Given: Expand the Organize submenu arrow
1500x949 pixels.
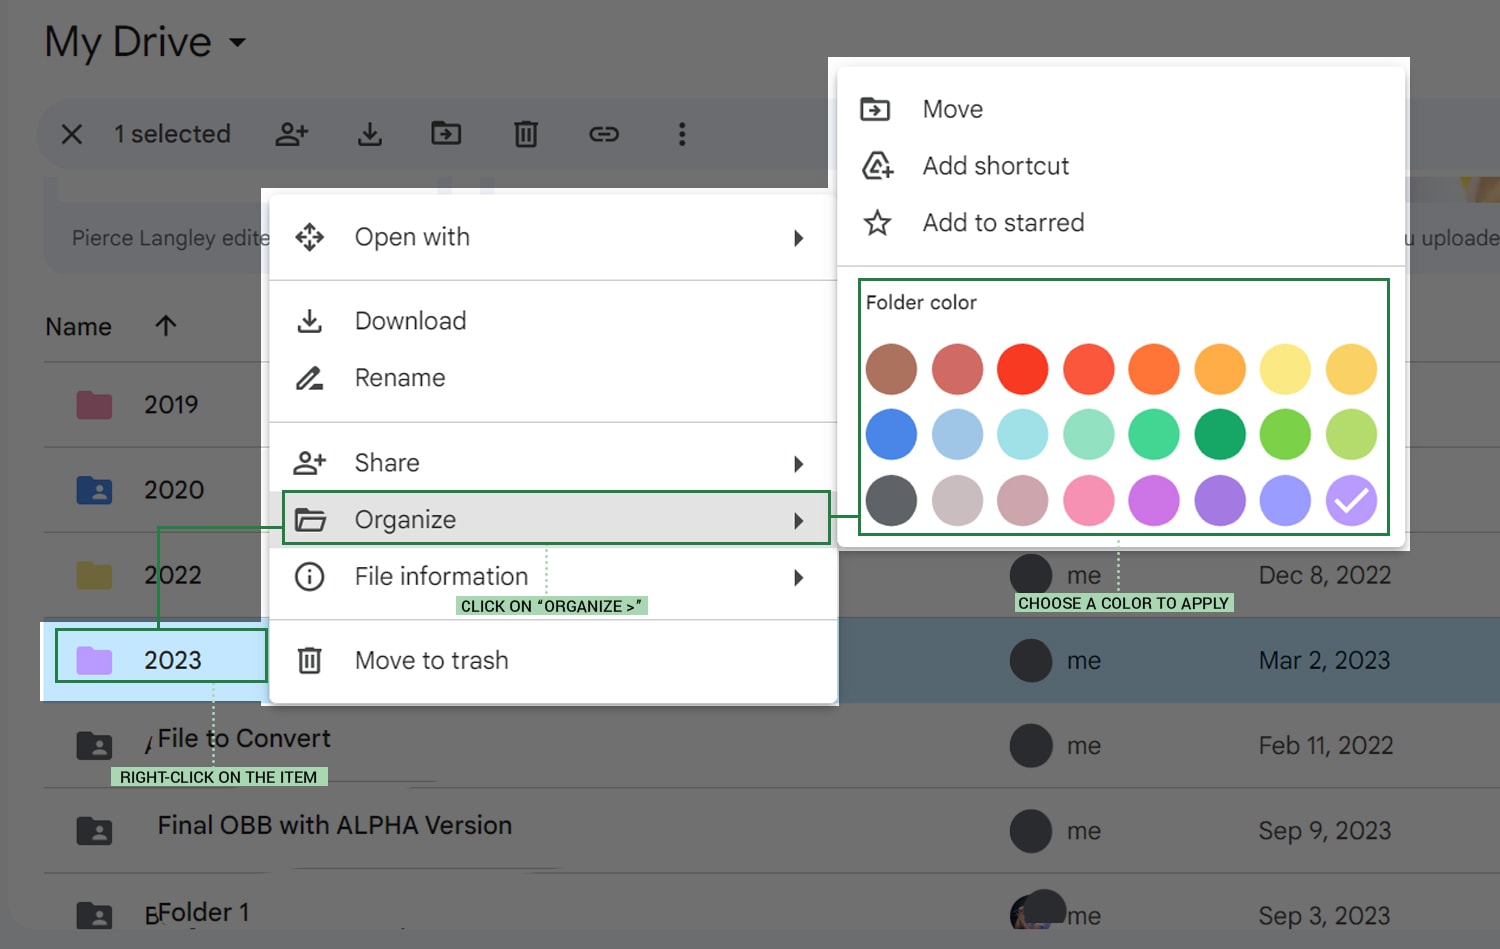Looking at the screenshot, I should (798, 519).
